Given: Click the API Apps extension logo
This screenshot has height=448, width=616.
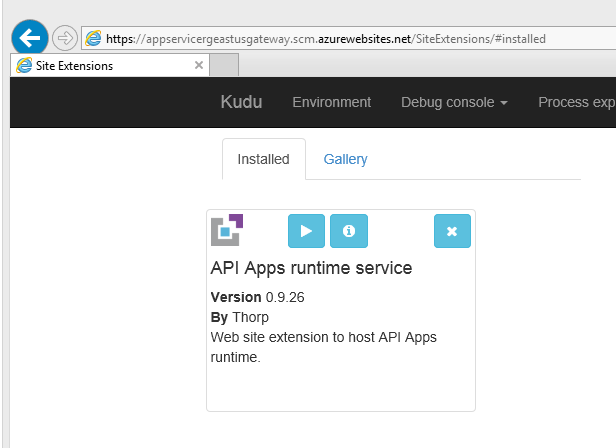Looking at the screenshot, I should click(x=227, y=229).
